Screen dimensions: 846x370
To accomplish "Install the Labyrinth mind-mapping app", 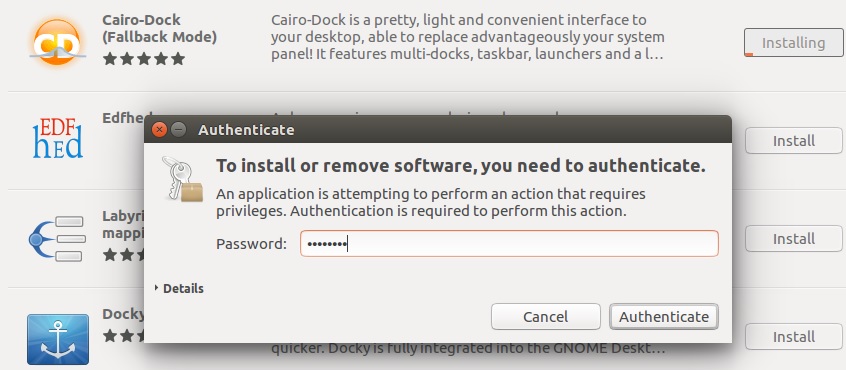I will (794, 238).
